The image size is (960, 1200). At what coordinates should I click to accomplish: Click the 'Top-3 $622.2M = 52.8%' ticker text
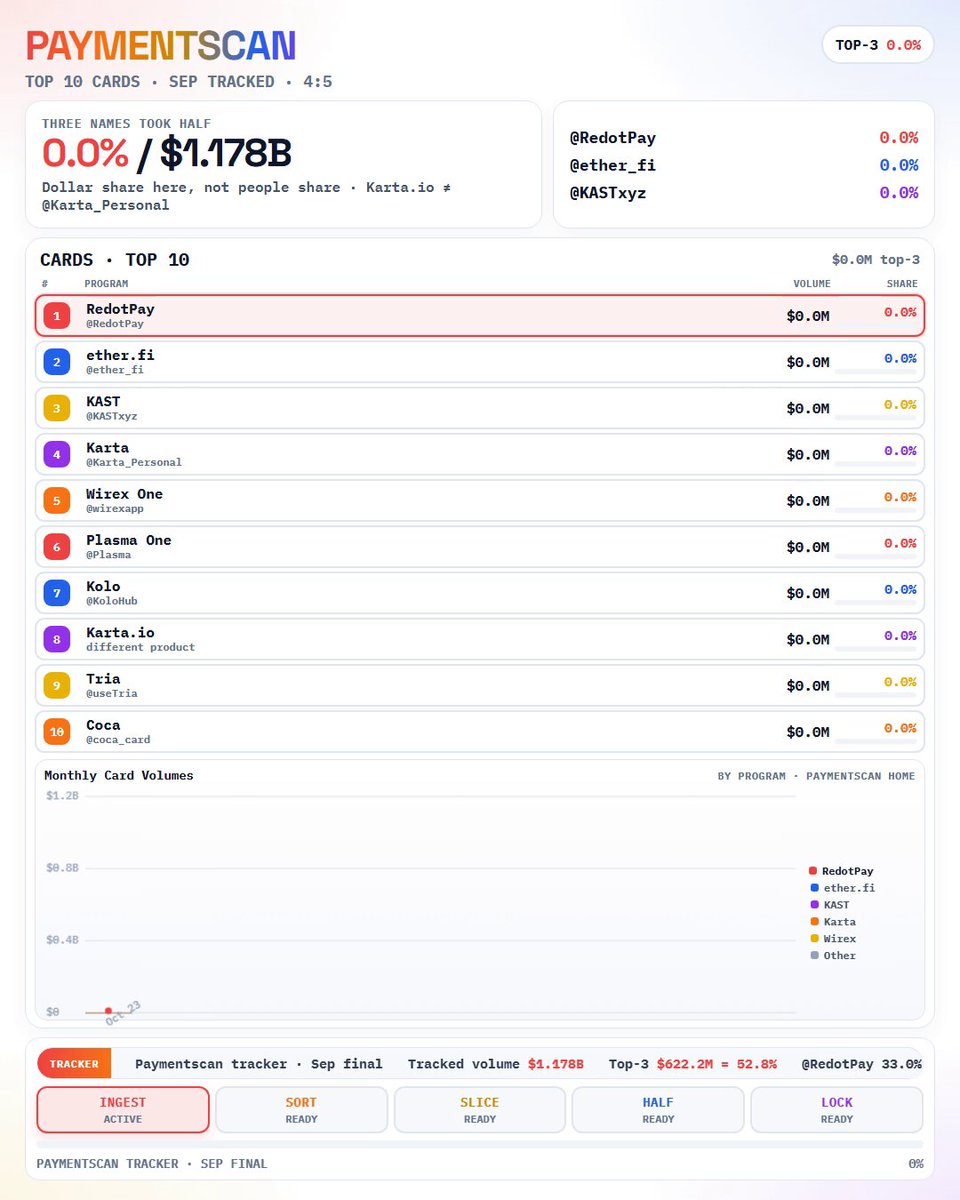tap(693, 1064)
